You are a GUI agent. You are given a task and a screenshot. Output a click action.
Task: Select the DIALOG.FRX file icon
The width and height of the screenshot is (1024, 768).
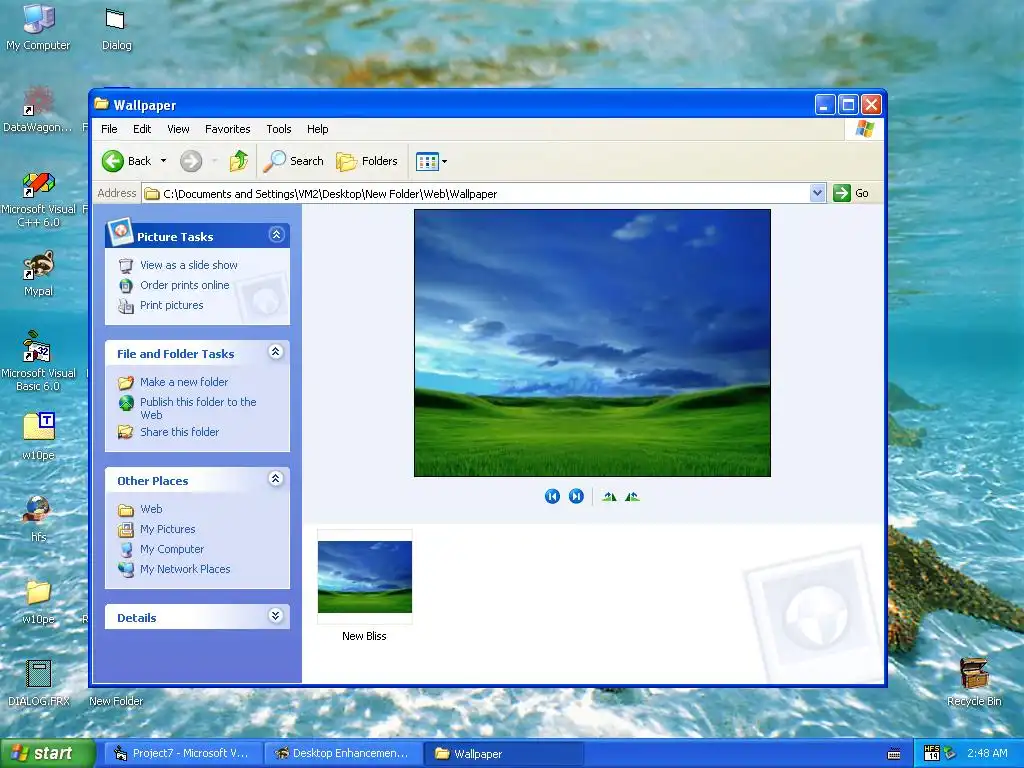click(x=39, y=682)
